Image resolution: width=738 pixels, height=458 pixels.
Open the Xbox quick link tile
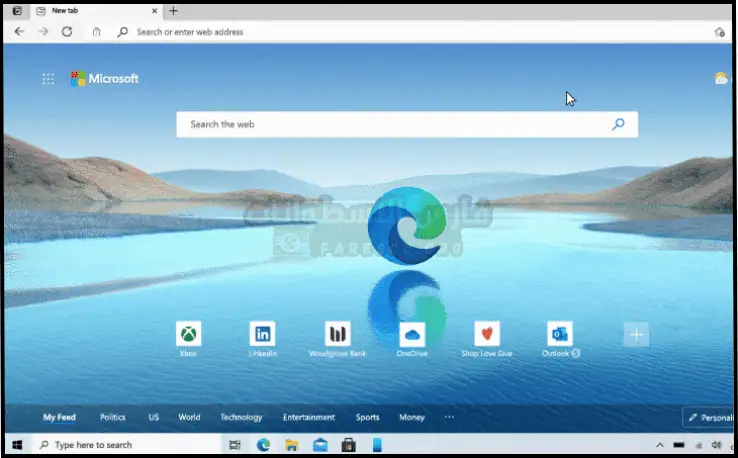pyautogui.click(x=188, y=335)
